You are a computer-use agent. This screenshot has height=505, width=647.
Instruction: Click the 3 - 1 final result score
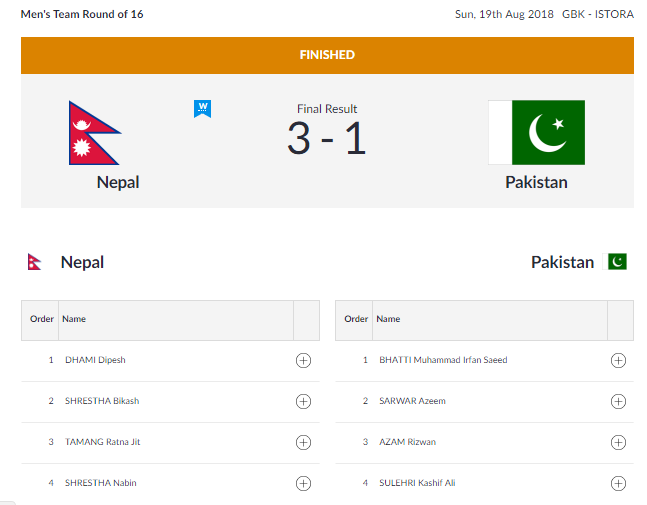(x=327, y=138)
